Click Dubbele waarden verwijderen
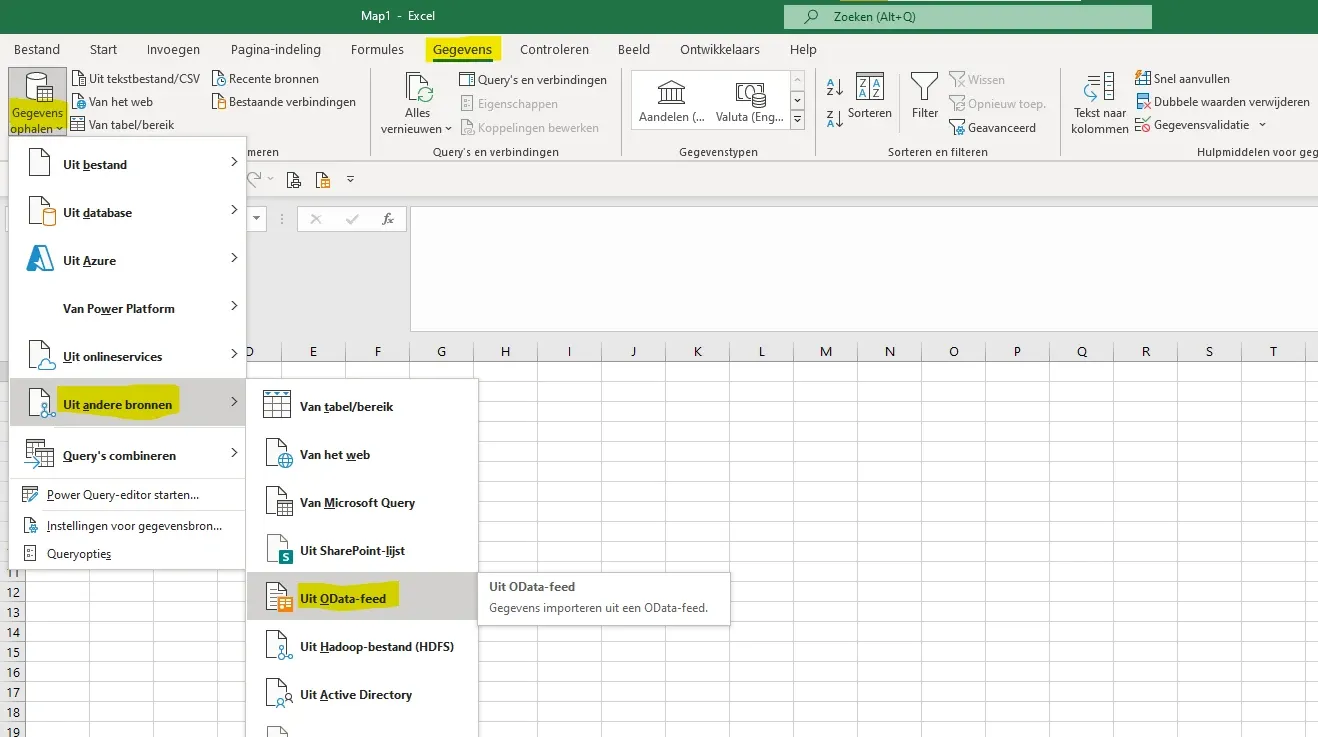 (1222, 101)
